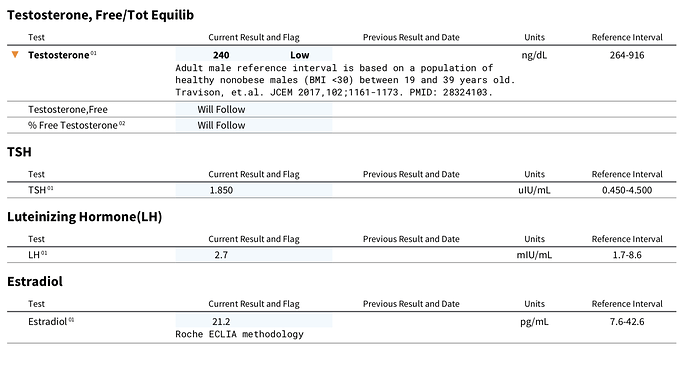Screen dimensions: 690x372
Task: Click the % Free Testosterone Will Follow cell
Action: 221,125
